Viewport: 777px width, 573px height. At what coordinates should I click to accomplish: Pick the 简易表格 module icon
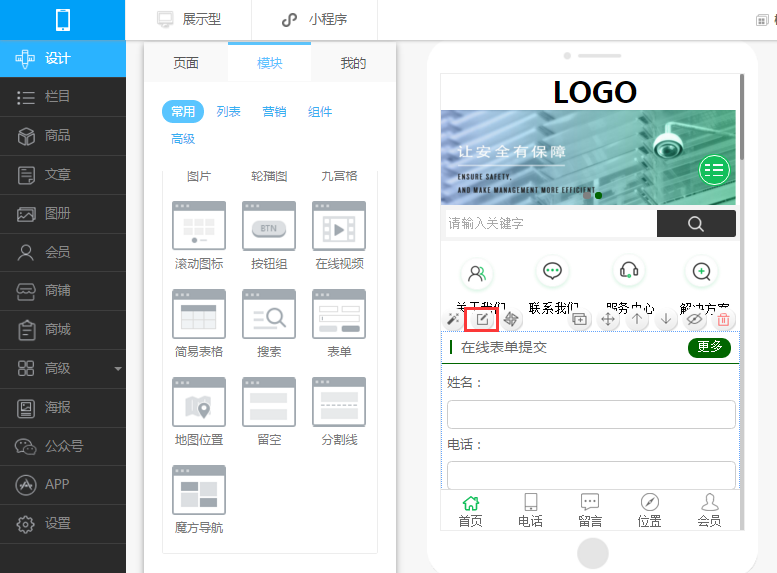tap(199, 314)
